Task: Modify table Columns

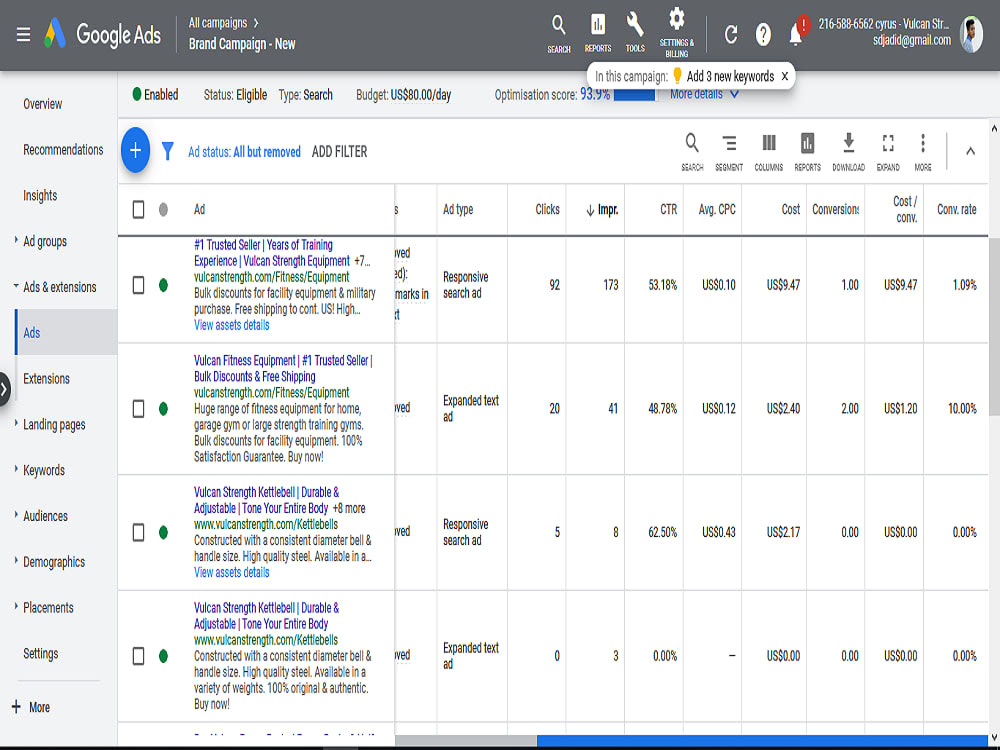Action: coord(768,152)
